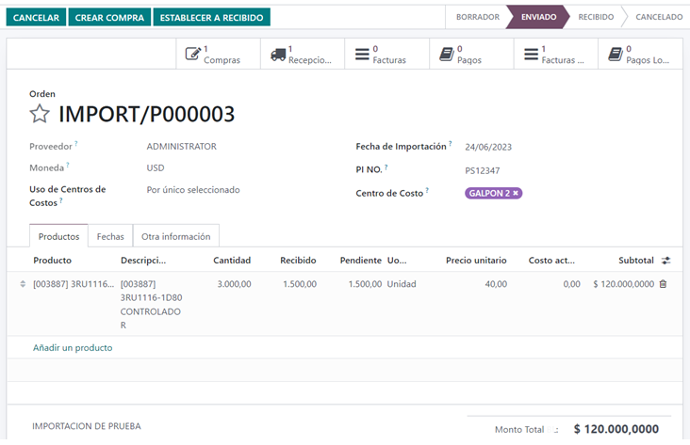Screen dimensions: 690x445
Task: Edit the PI NO. field value
Action: click(x=482, y=171)
